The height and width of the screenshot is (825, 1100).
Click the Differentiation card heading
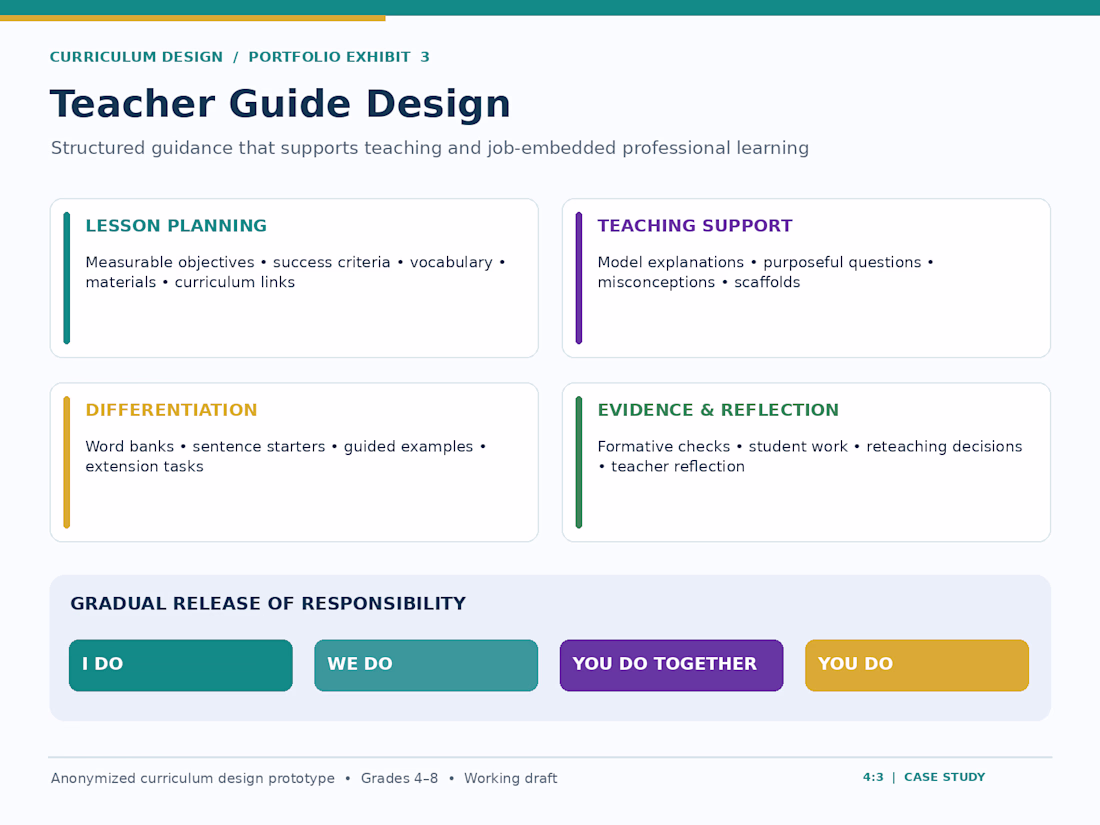tap(171, 410)
